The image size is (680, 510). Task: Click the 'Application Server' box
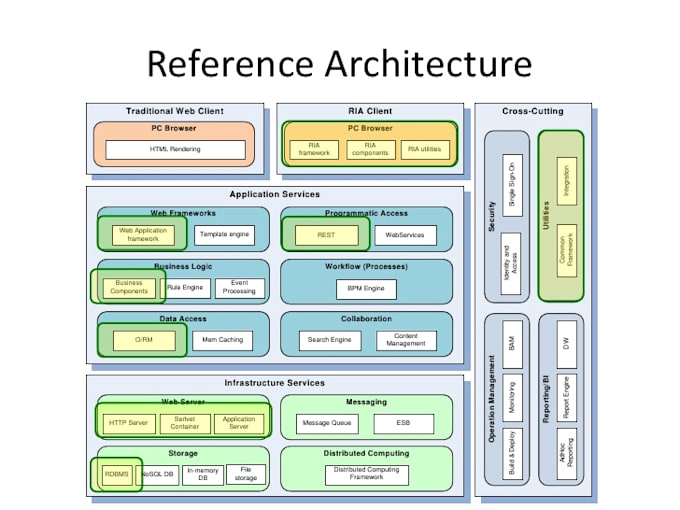[x=239, y=423]
